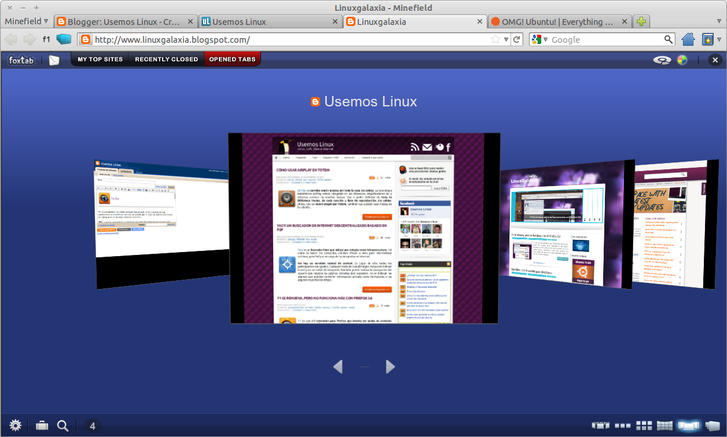The width and height of the screenshot is (727, 437).
Task: Select the single row layout icon
Action: (x=623, y=425)
